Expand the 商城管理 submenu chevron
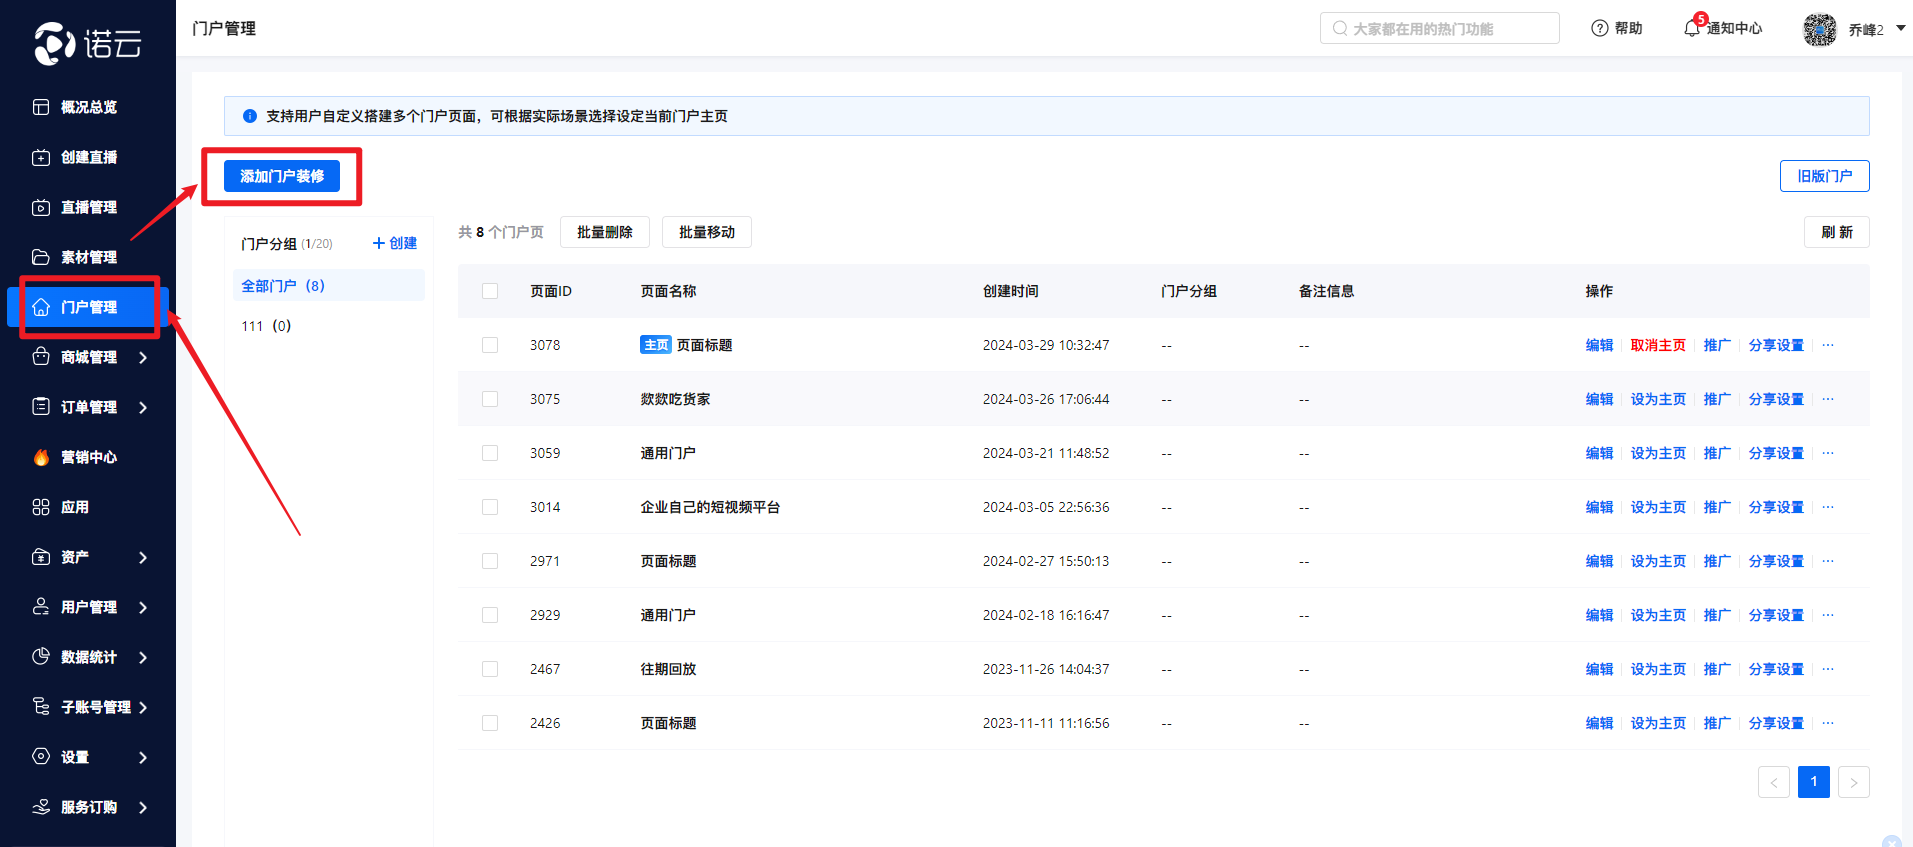The image size is (1913, 847). [x=143, y=357]
